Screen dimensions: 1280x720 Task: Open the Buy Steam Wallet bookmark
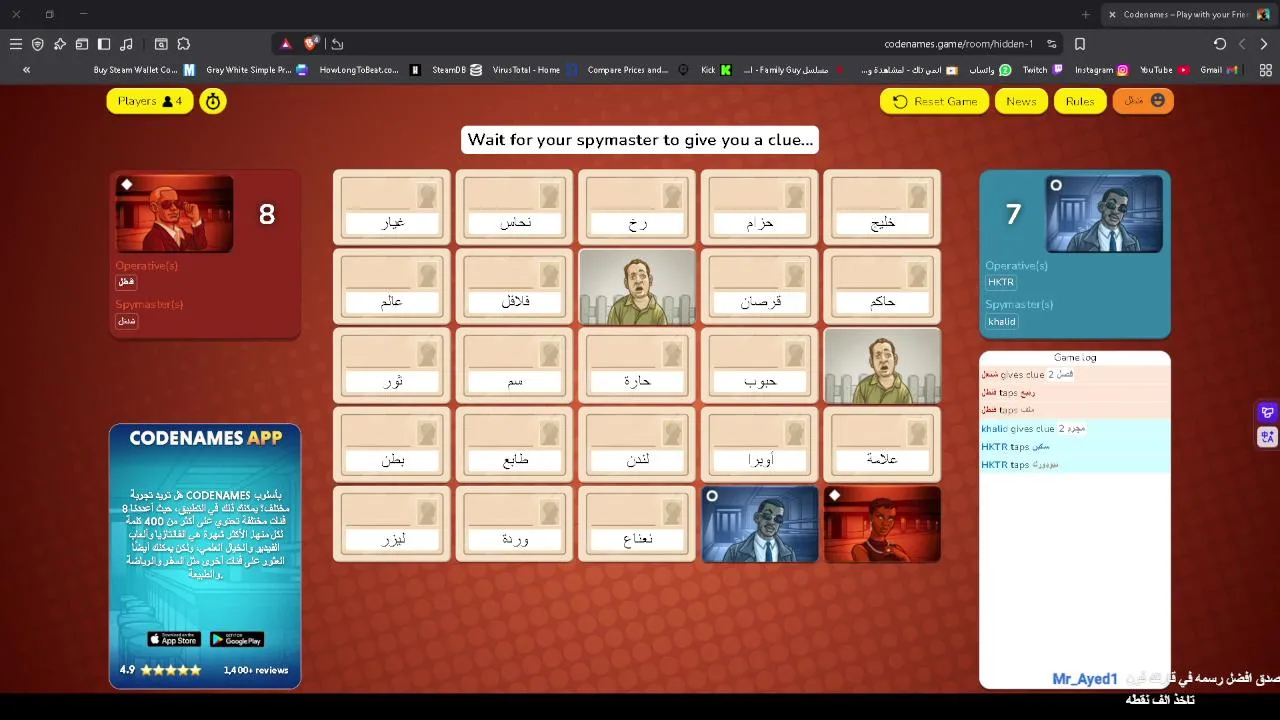click(x=144, y=70)
